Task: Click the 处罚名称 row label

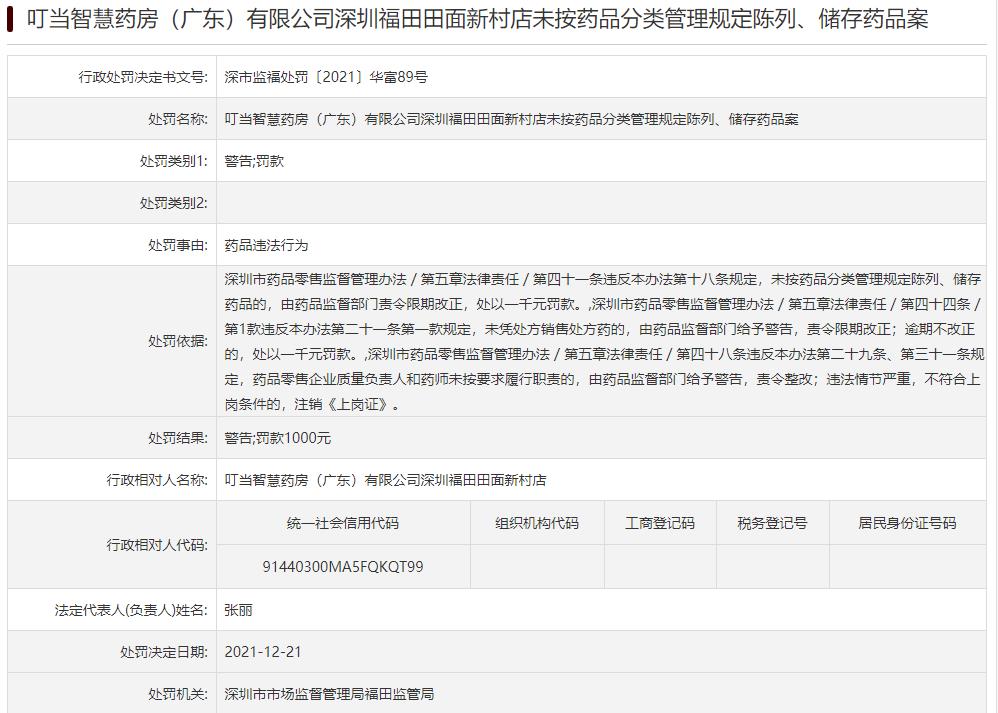Action: 178,119
